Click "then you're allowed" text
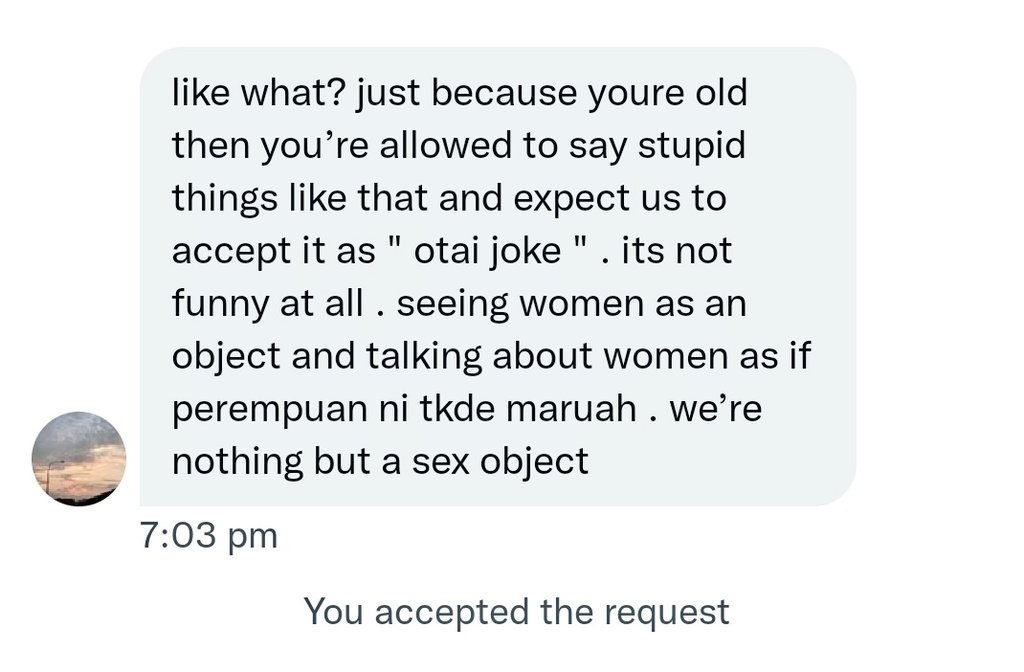Screen dimensions: 1024x672 tap(339, 146)
